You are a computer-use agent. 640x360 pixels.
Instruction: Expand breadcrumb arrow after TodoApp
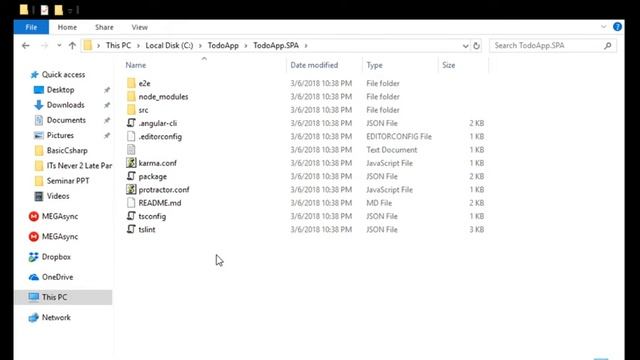[246, 46]
